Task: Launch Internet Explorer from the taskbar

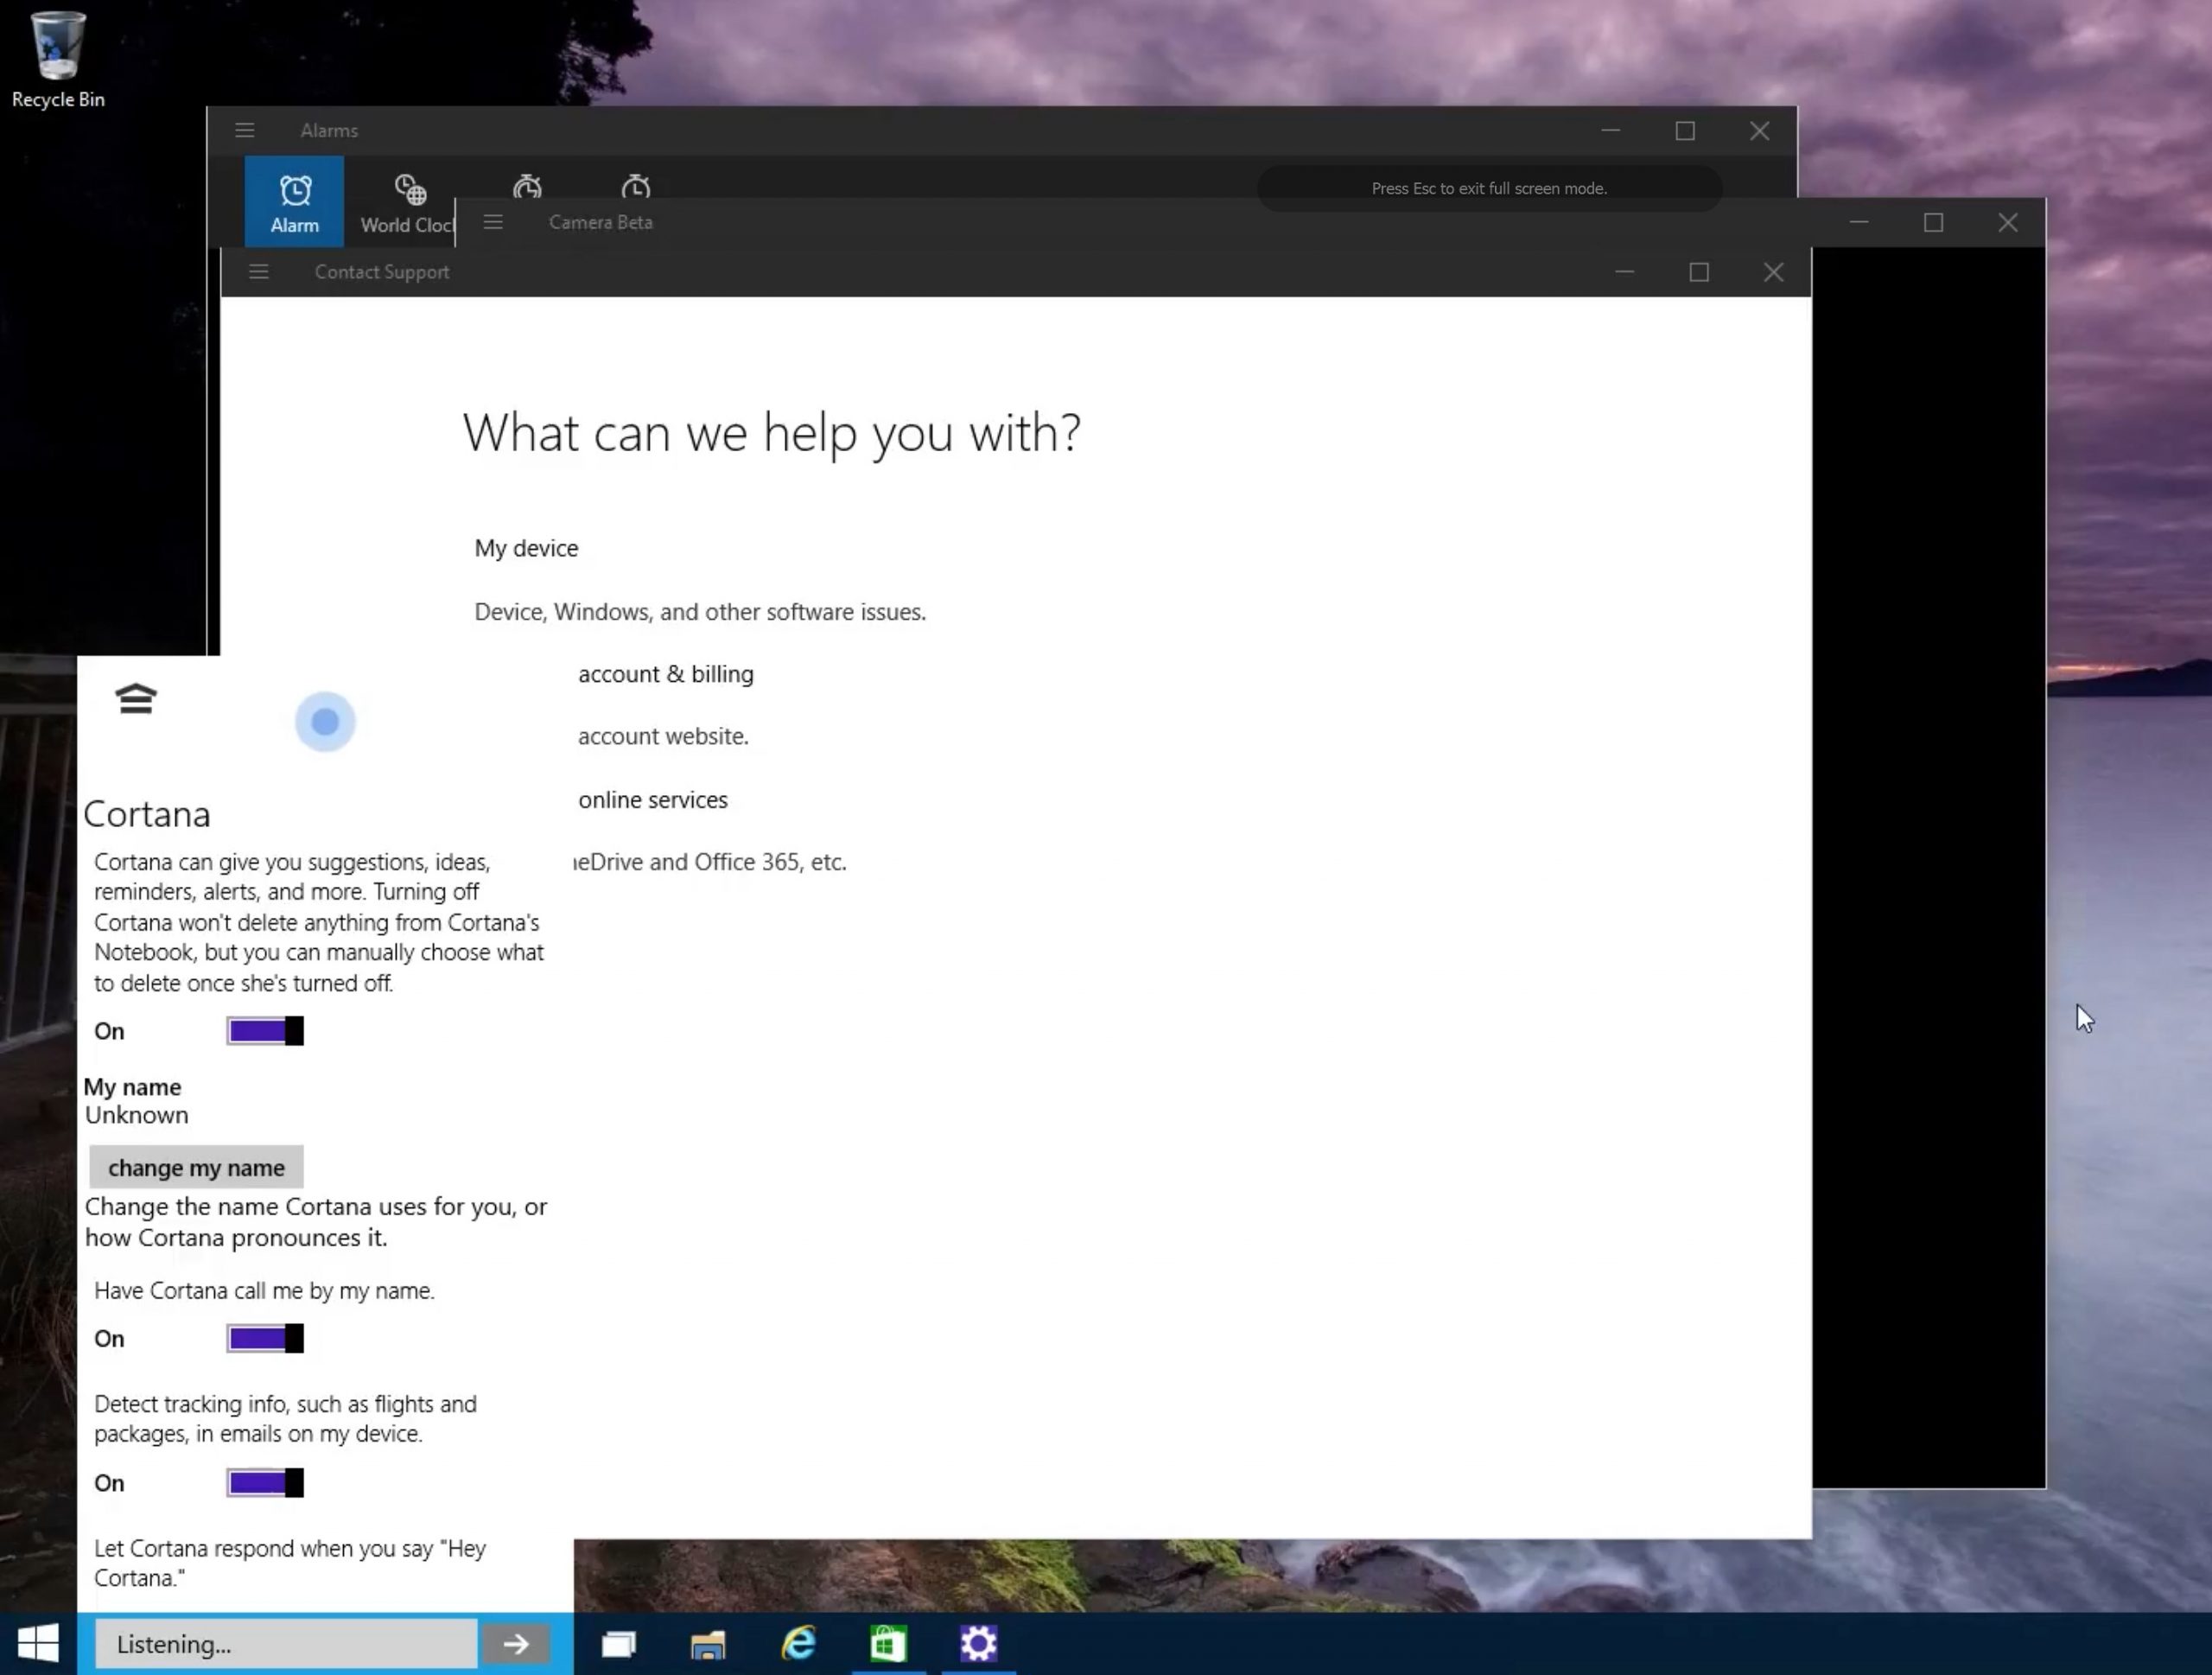Action: (799, 1644)
